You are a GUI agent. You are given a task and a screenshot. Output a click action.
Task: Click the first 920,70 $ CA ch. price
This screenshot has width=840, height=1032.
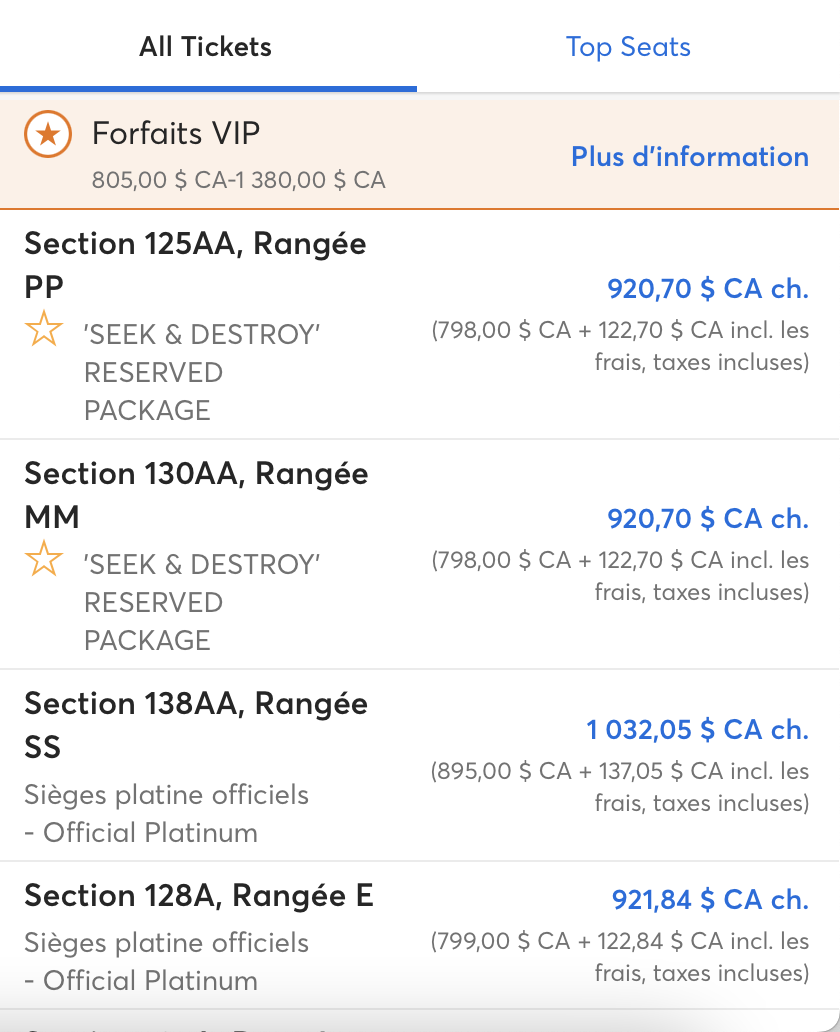708,288
